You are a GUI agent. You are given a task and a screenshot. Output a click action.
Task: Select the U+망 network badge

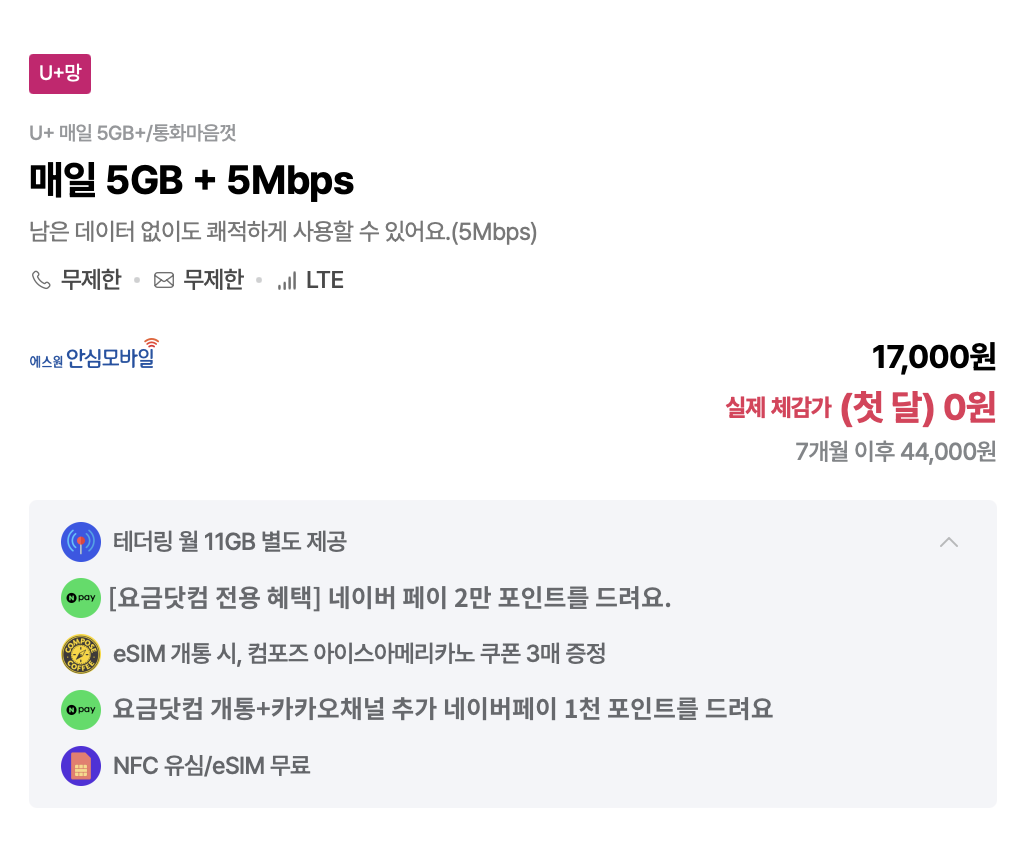point(59,73)
